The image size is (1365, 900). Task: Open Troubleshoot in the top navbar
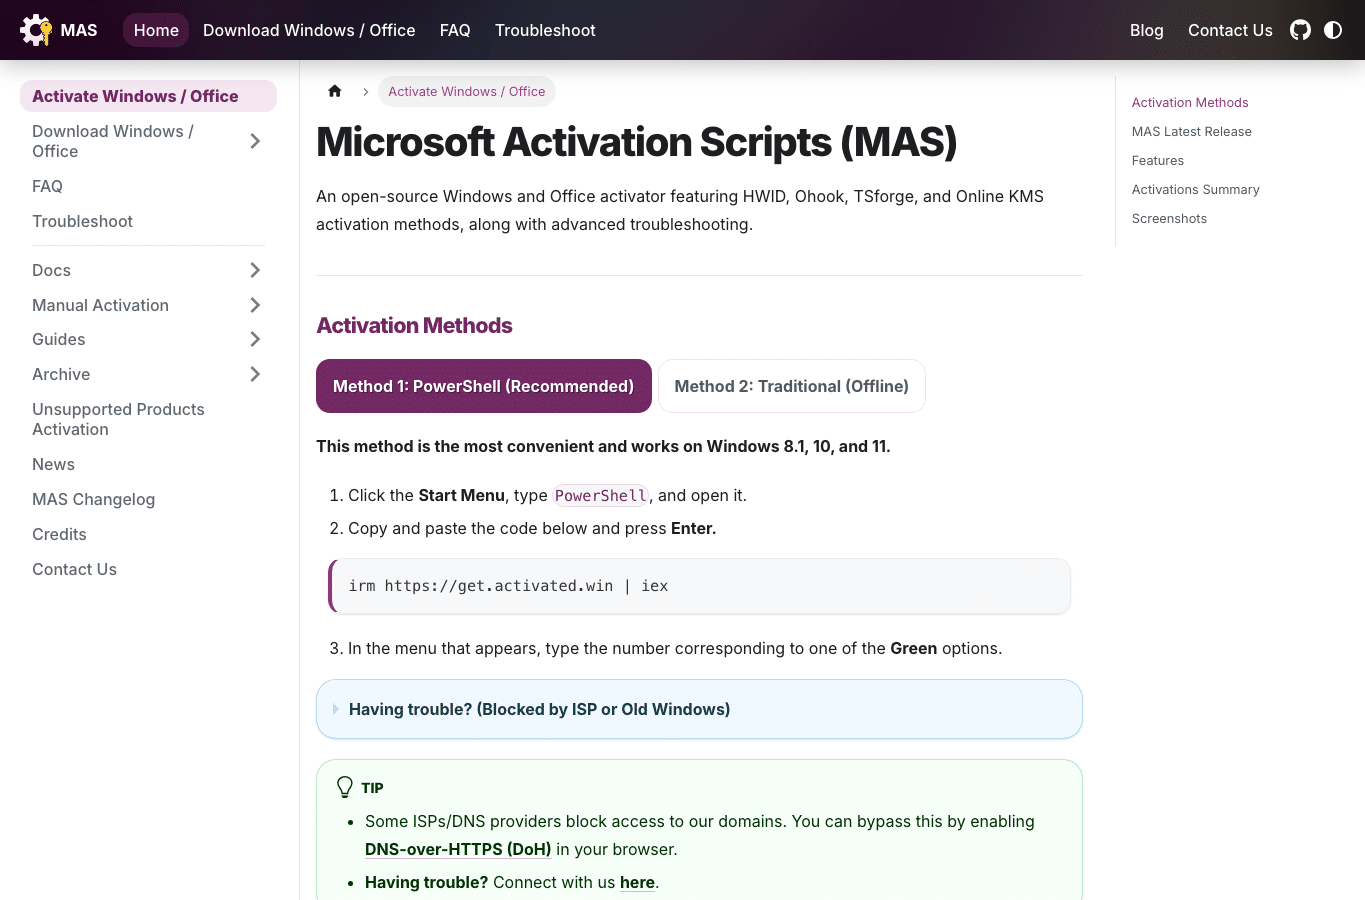pyautogui.click(x=545, y=30)
